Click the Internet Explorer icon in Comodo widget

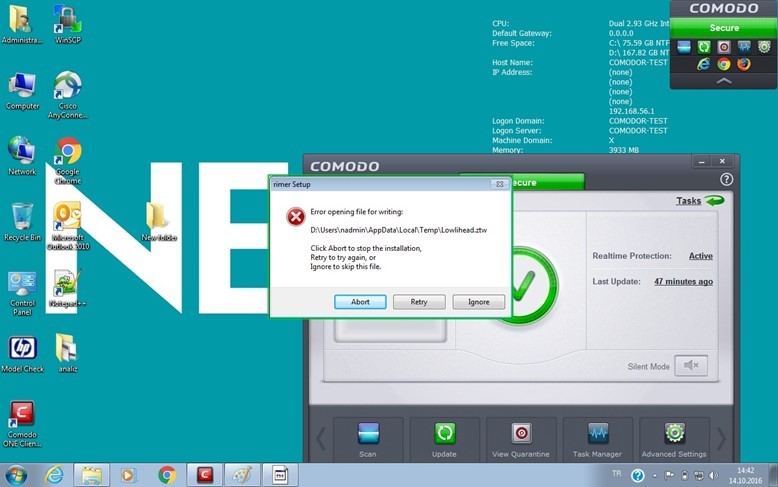pos(703,64)
